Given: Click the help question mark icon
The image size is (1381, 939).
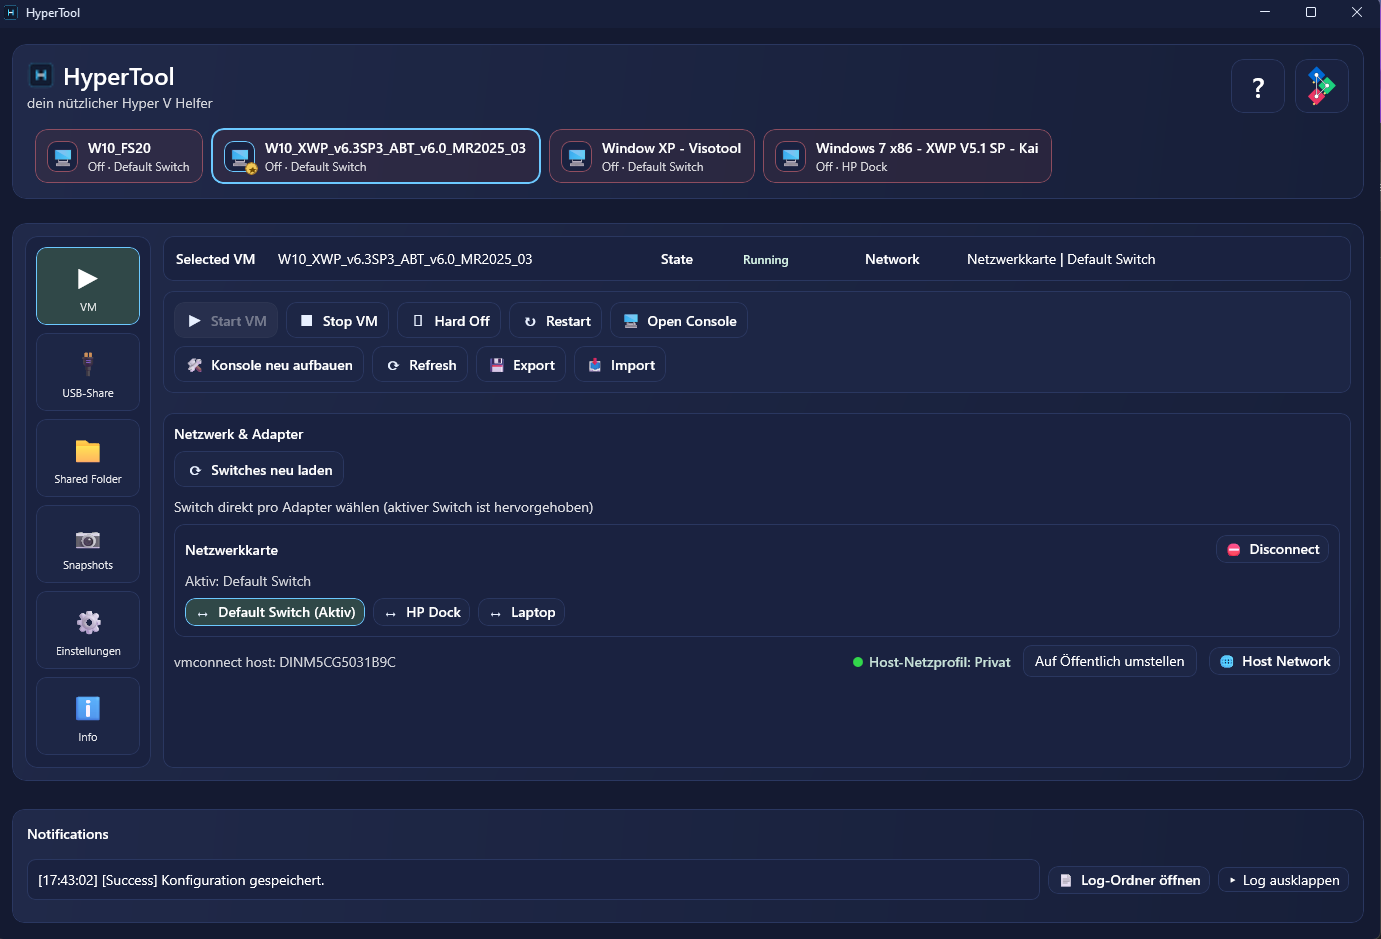Looking at the screenshot, I should click(x=1257, y=87).
